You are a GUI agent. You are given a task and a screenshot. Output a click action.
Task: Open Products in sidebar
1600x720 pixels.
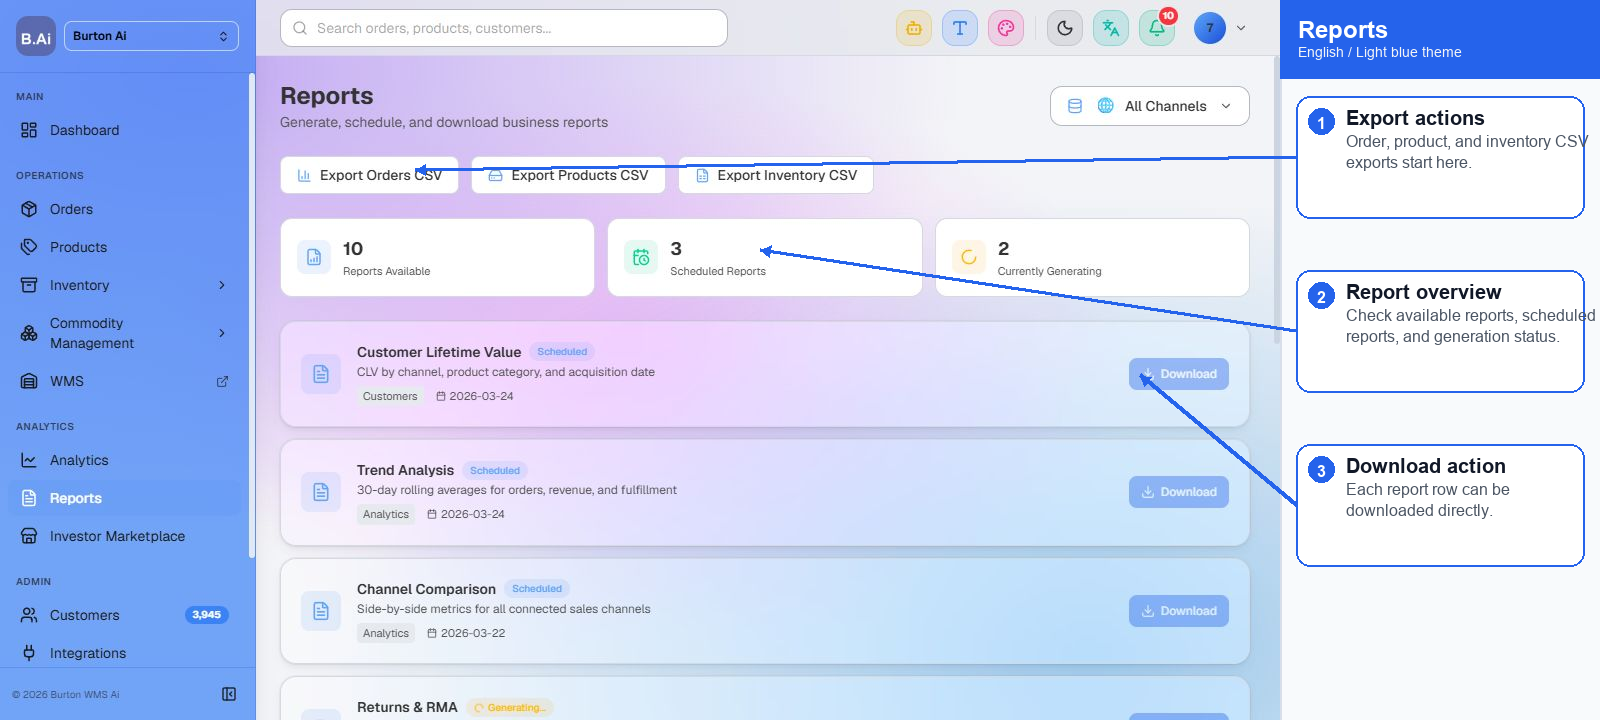pos(125,247)
